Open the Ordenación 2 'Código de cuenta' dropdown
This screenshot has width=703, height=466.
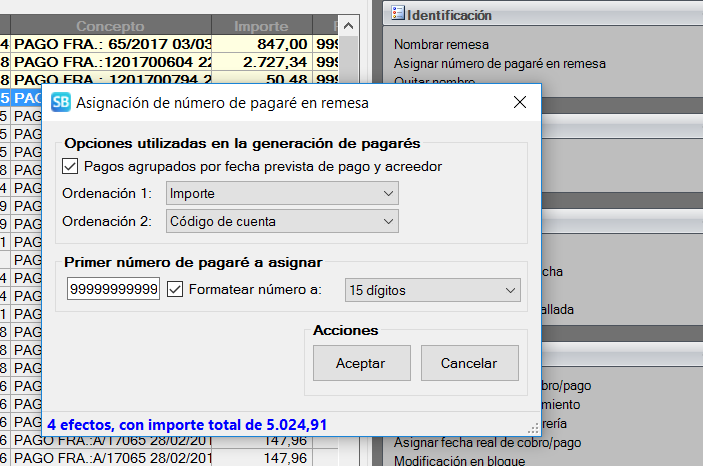(x=283, y=221)
